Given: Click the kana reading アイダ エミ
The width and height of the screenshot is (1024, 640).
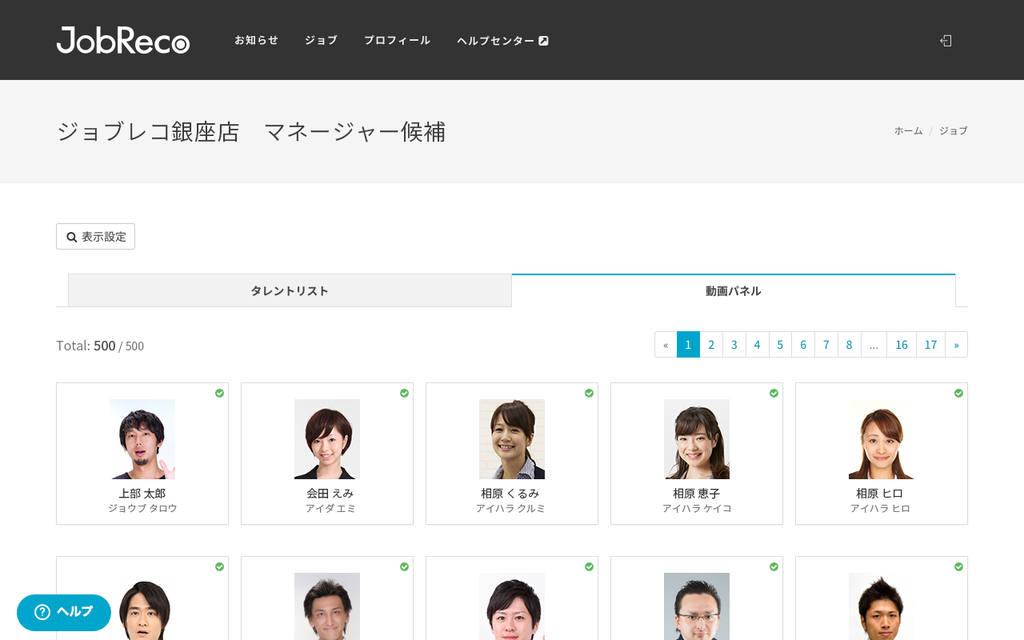Looking at the screenshot, I should 330,508.
